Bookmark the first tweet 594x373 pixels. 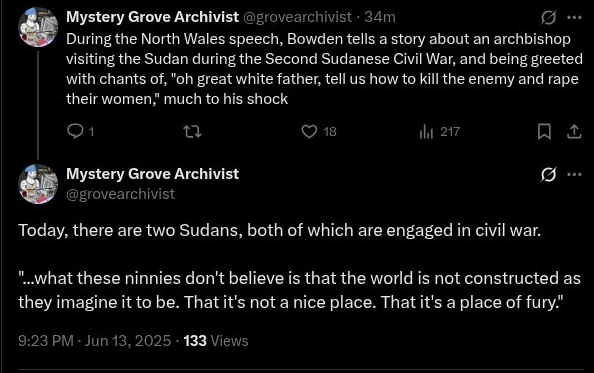[x=544, y=131]
